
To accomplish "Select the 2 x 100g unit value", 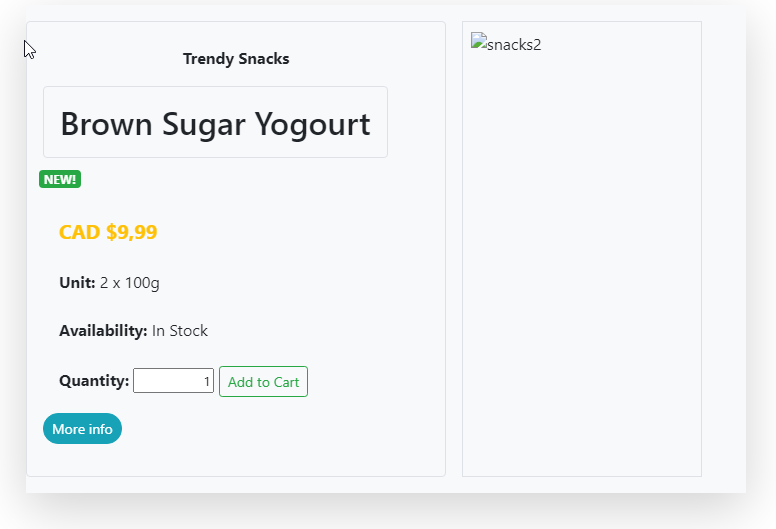I will 130,283.
